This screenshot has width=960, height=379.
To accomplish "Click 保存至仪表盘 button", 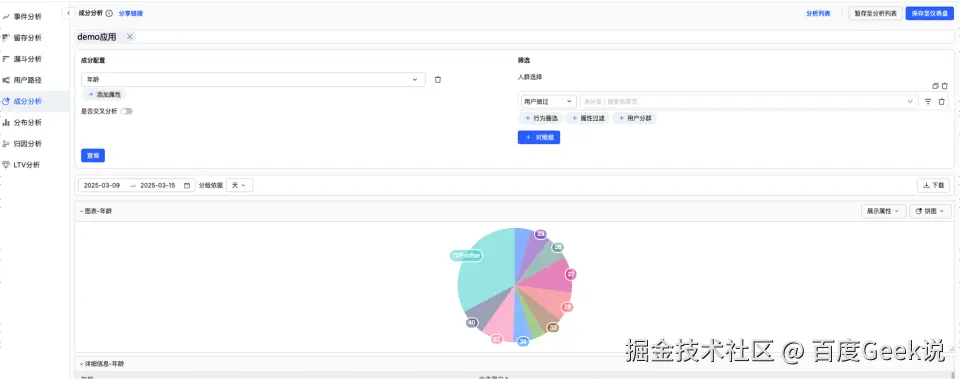I will click(929, 13).
